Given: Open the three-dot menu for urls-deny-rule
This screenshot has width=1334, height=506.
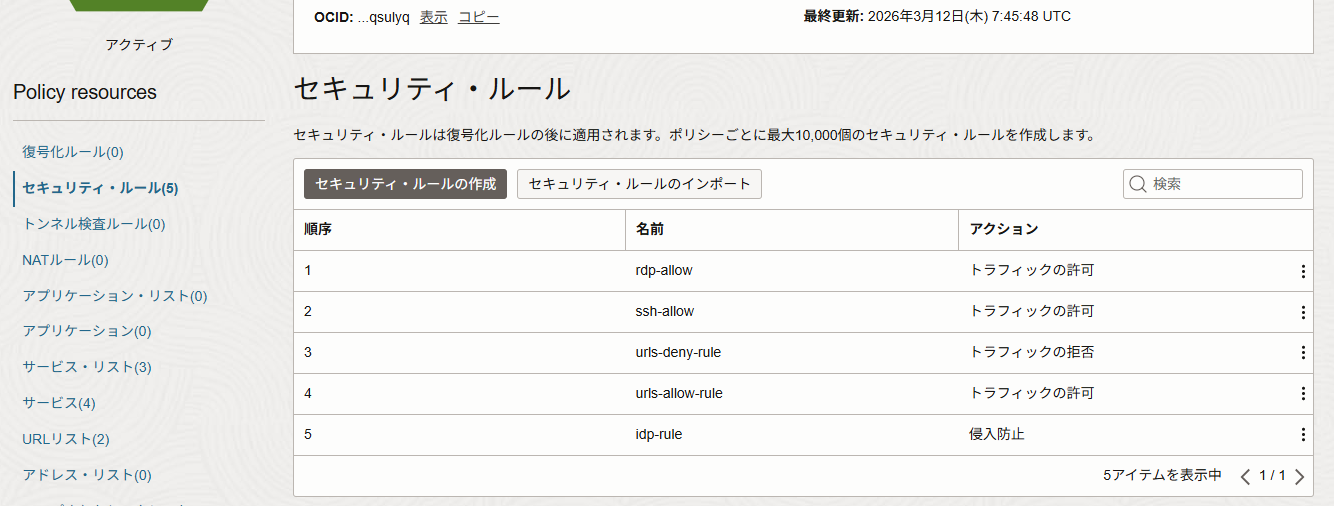Looking at the screenshot, I should point(1302,353).
